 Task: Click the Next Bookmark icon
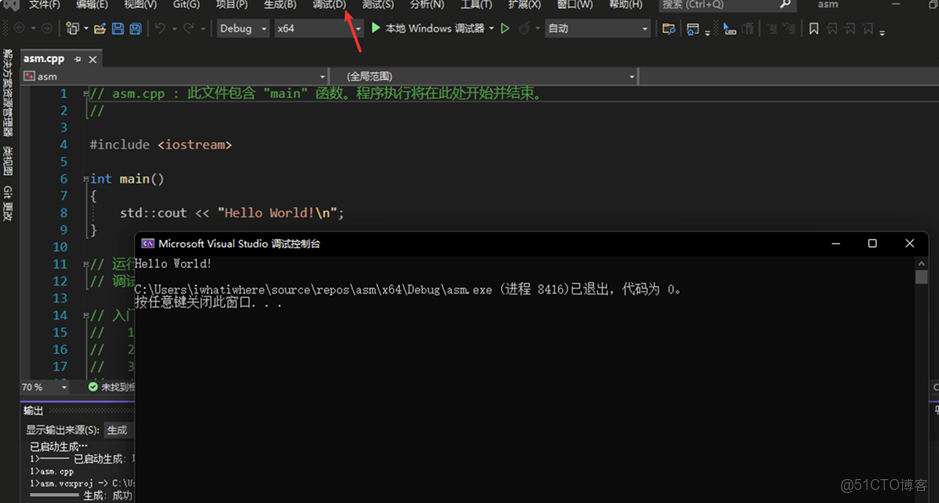[849, 28]
